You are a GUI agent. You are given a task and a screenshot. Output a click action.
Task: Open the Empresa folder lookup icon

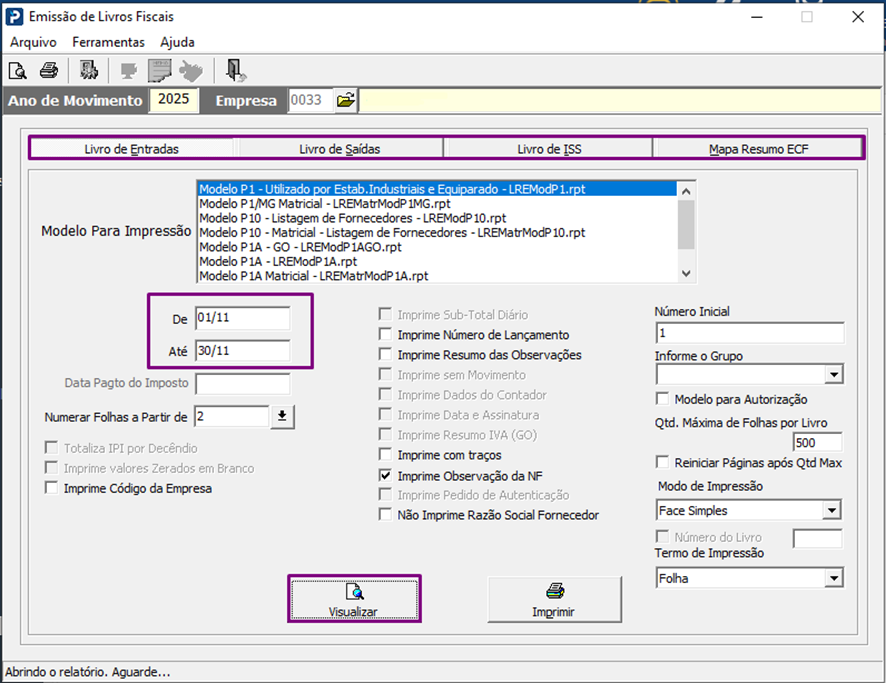tap(345, 101)
